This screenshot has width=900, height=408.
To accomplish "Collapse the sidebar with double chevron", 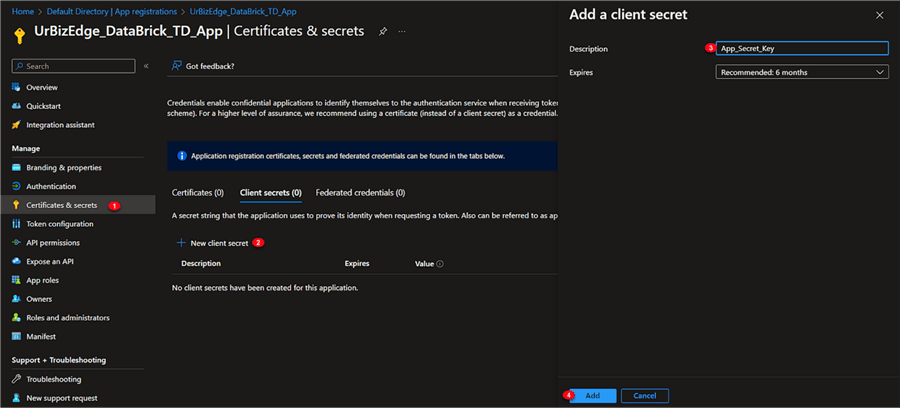I will point(146,66).
